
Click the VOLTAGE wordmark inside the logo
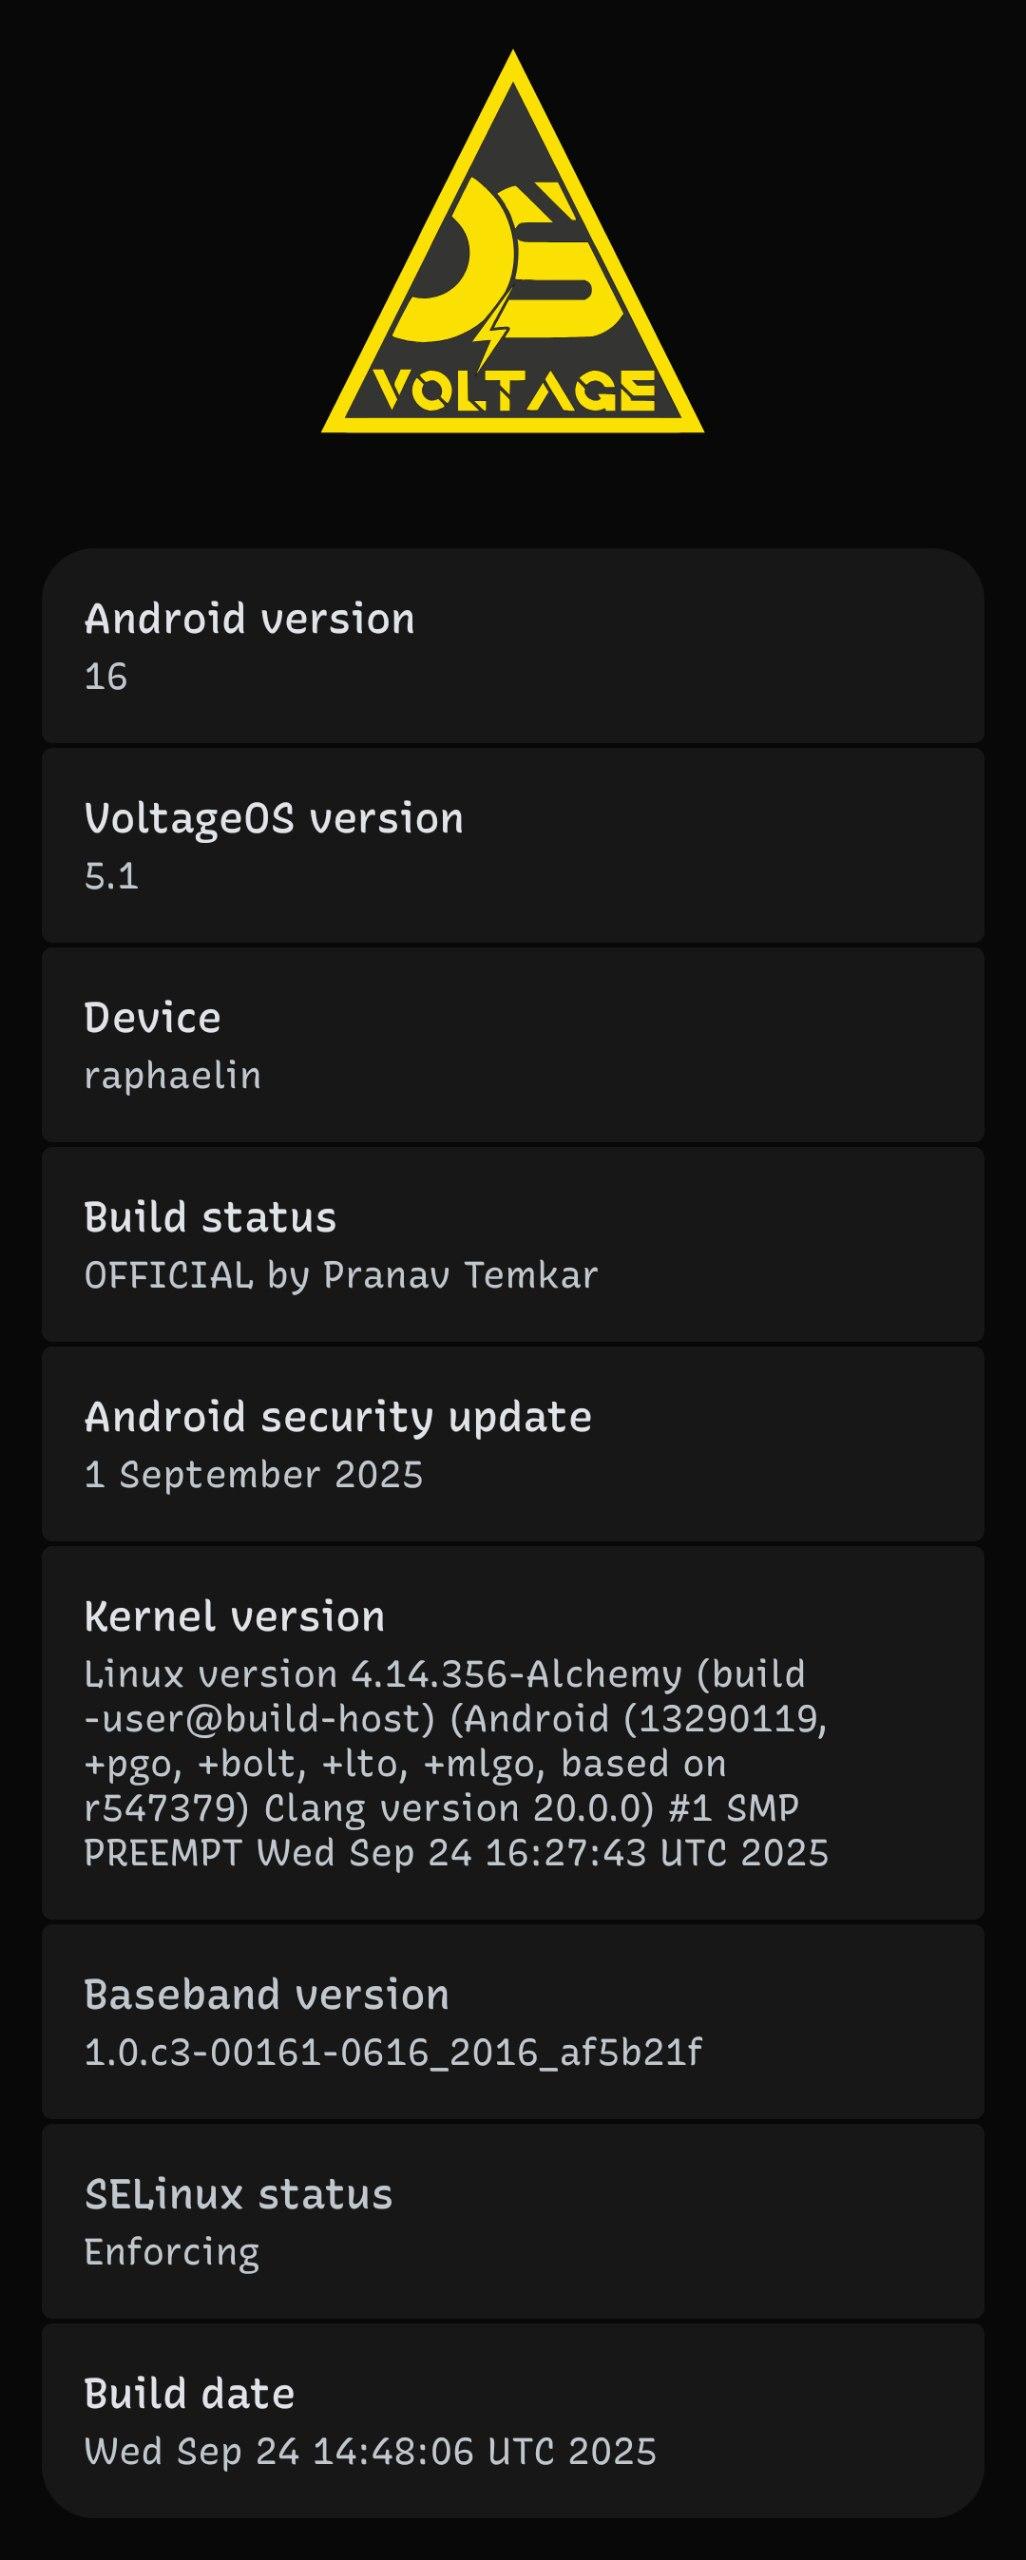[514, 391]
